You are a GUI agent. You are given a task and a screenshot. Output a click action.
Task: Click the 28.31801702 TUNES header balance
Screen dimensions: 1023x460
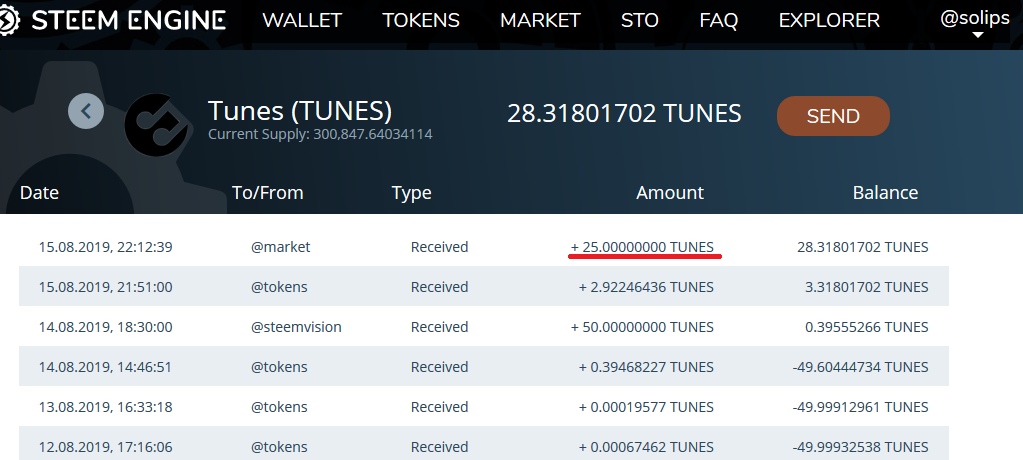point(624,114)
